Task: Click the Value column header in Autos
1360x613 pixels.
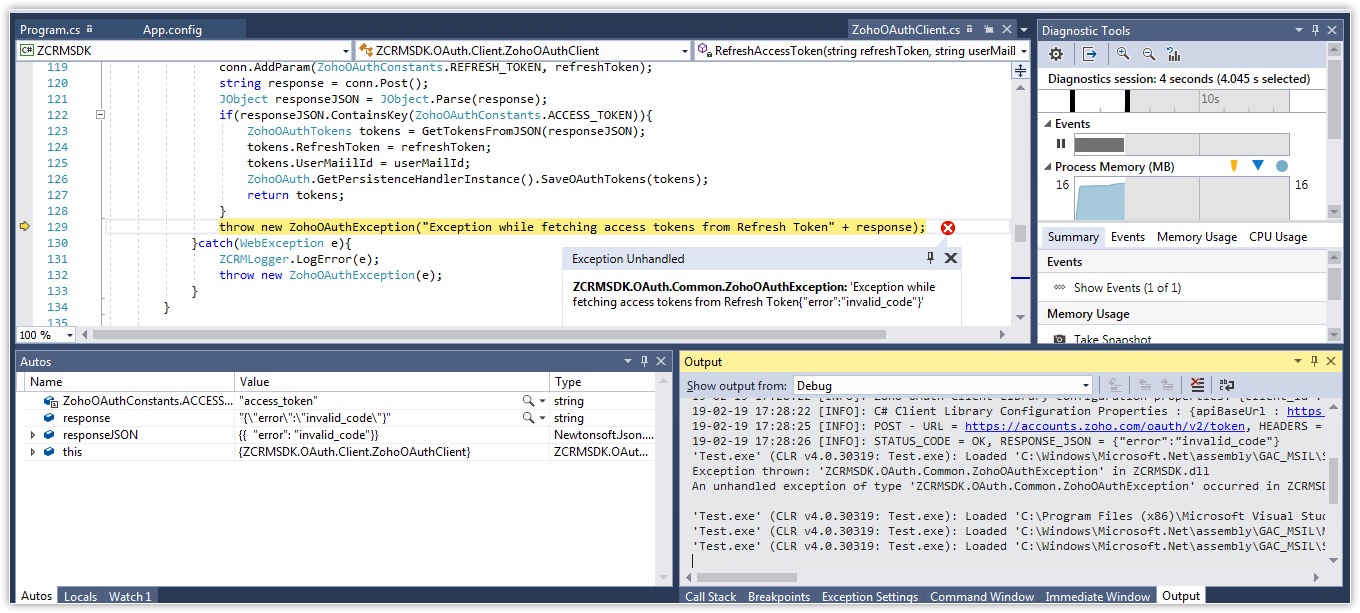Action: click(x=392, y=382)
